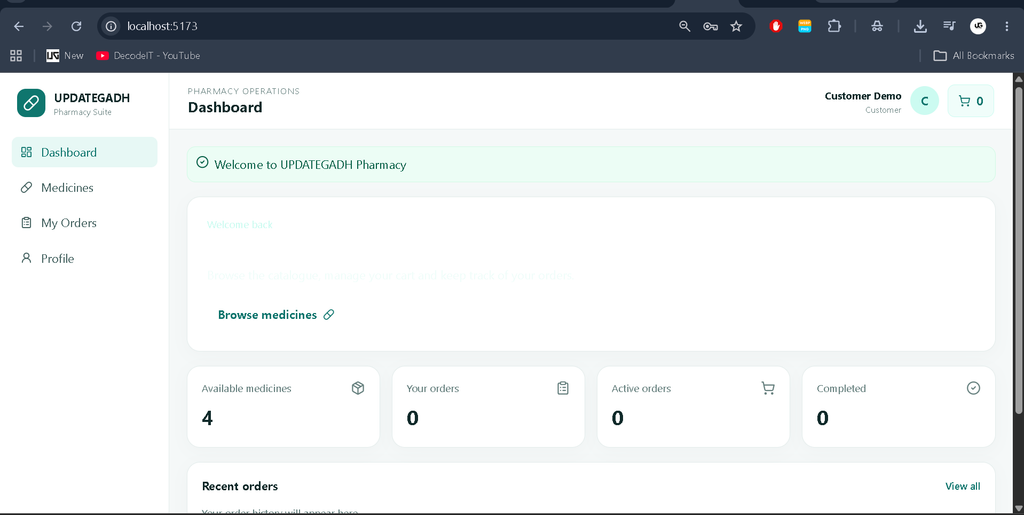Screen dimensions: 1024x515
Task: Click the checkmark icon on Completed card
Action: click(973, 388)
